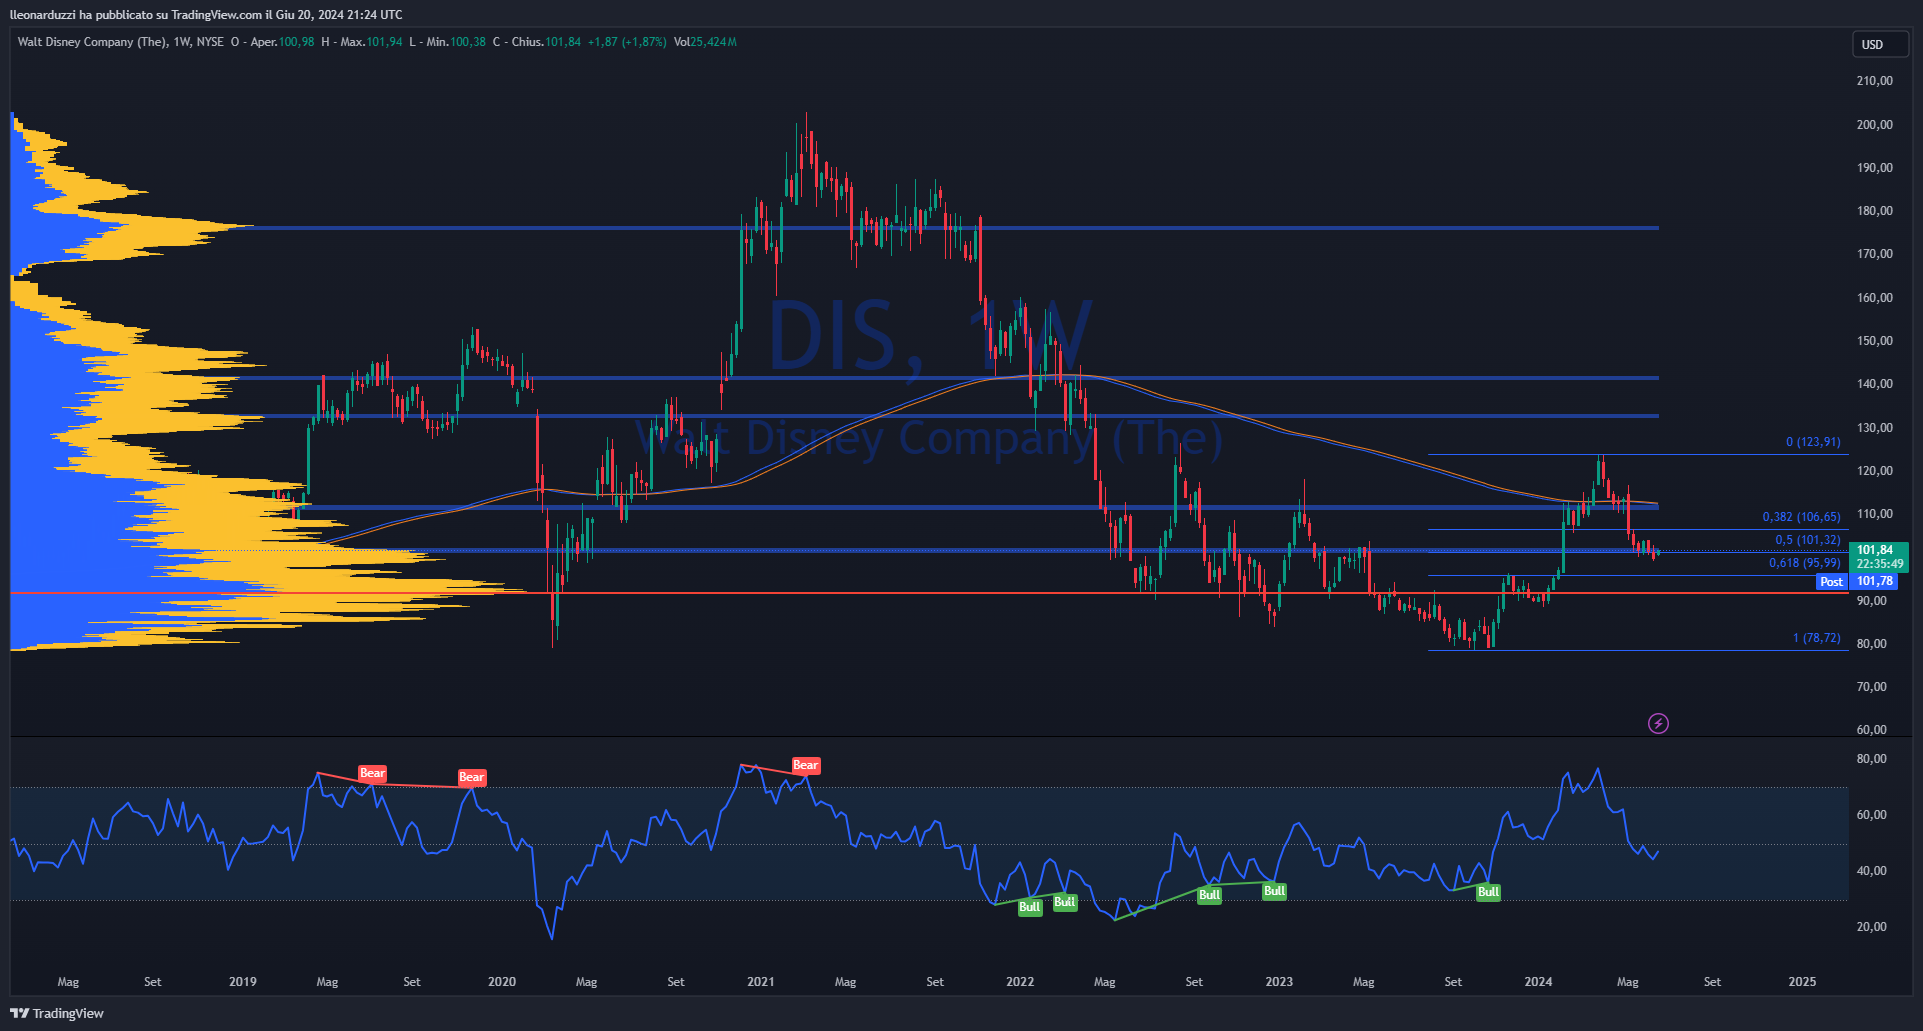Viewport: 1923px width, 1031px height.
Task: Click the Vol 25,424M volume readout
Action: pos(705,42)
